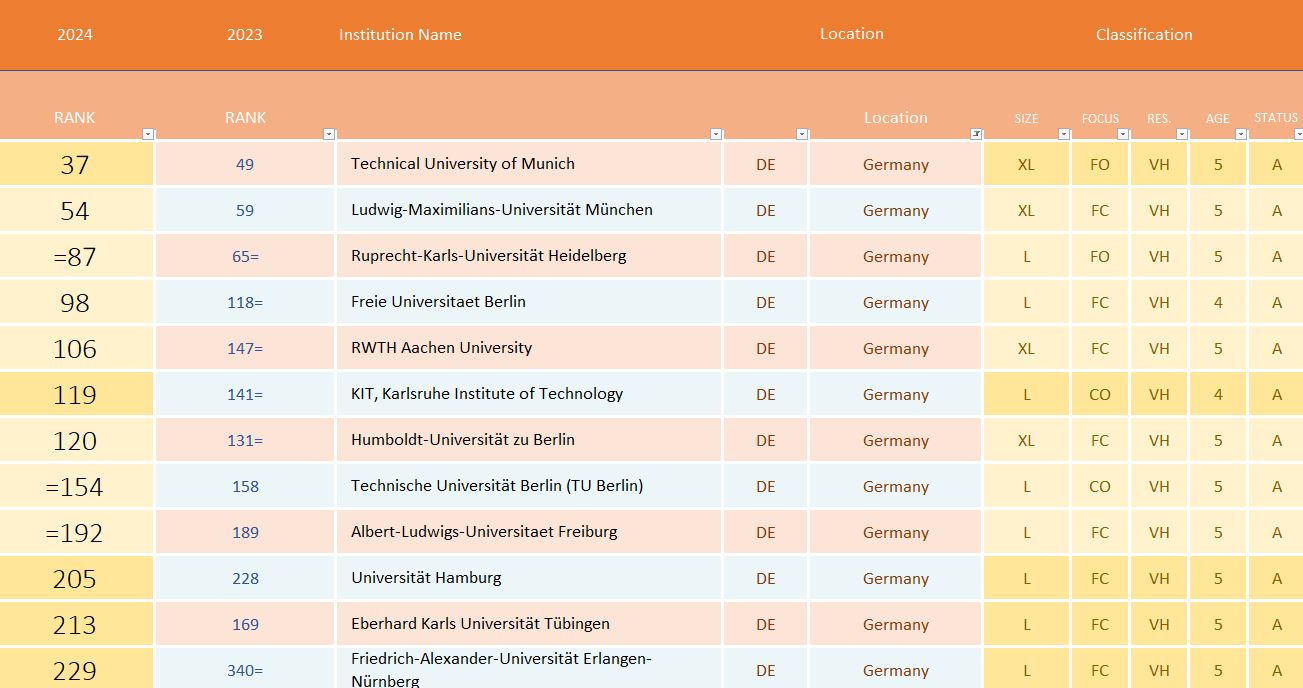The width and height of the screenshot is (1303, 688).
Task: Click the CO focus cell for KIT
Action: [x=1099, y=395]
